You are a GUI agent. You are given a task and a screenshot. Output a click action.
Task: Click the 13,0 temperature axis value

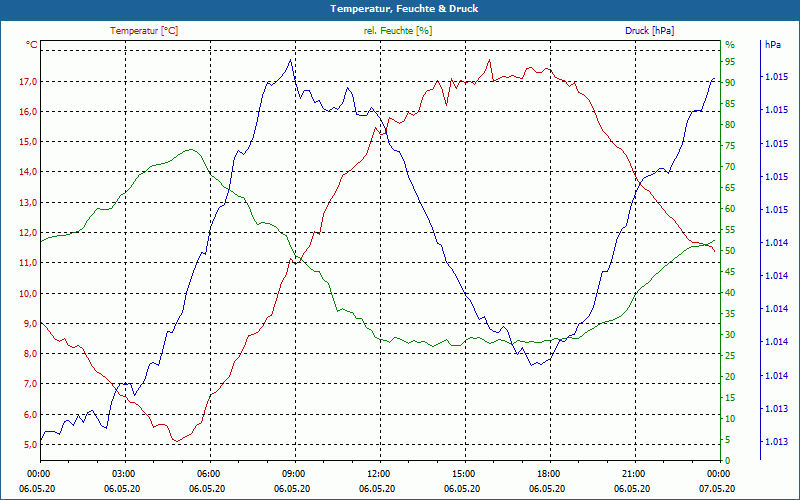pos(28,203)
